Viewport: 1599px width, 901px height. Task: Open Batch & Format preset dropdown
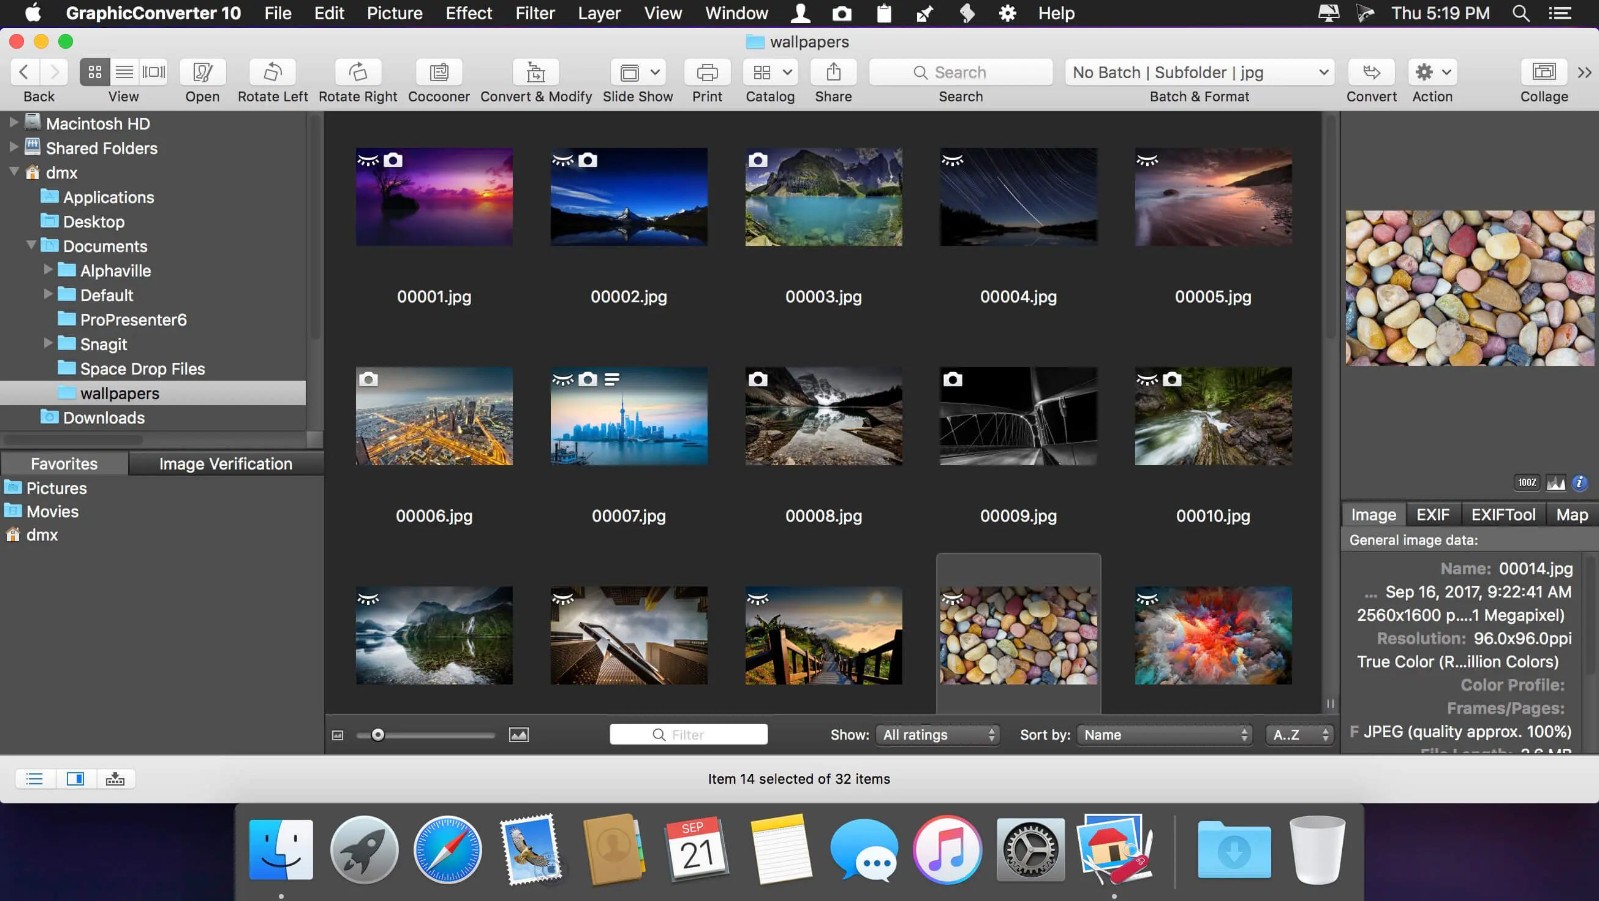[1200, 72]
